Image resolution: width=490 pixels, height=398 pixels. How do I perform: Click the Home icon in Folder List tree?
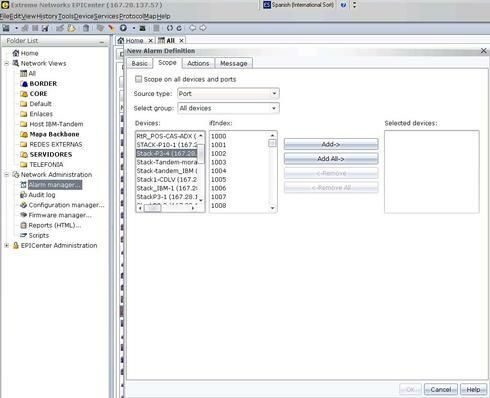pyautogui.click(x=16, y=53)
